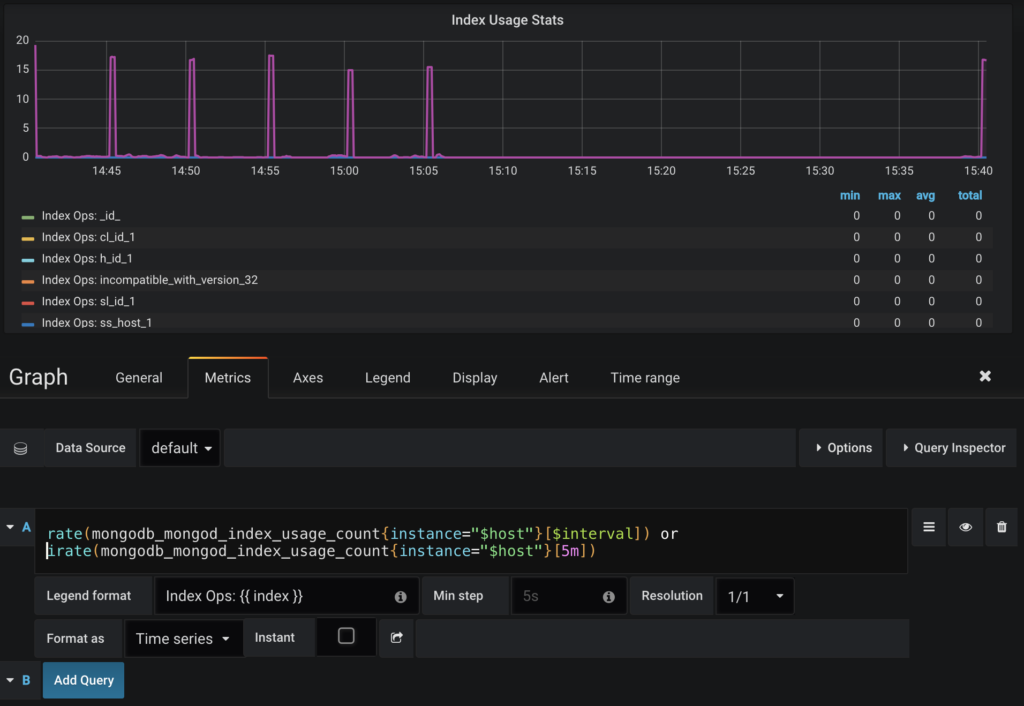
Task: Click the Add Query button
Action: coord(83,680)
